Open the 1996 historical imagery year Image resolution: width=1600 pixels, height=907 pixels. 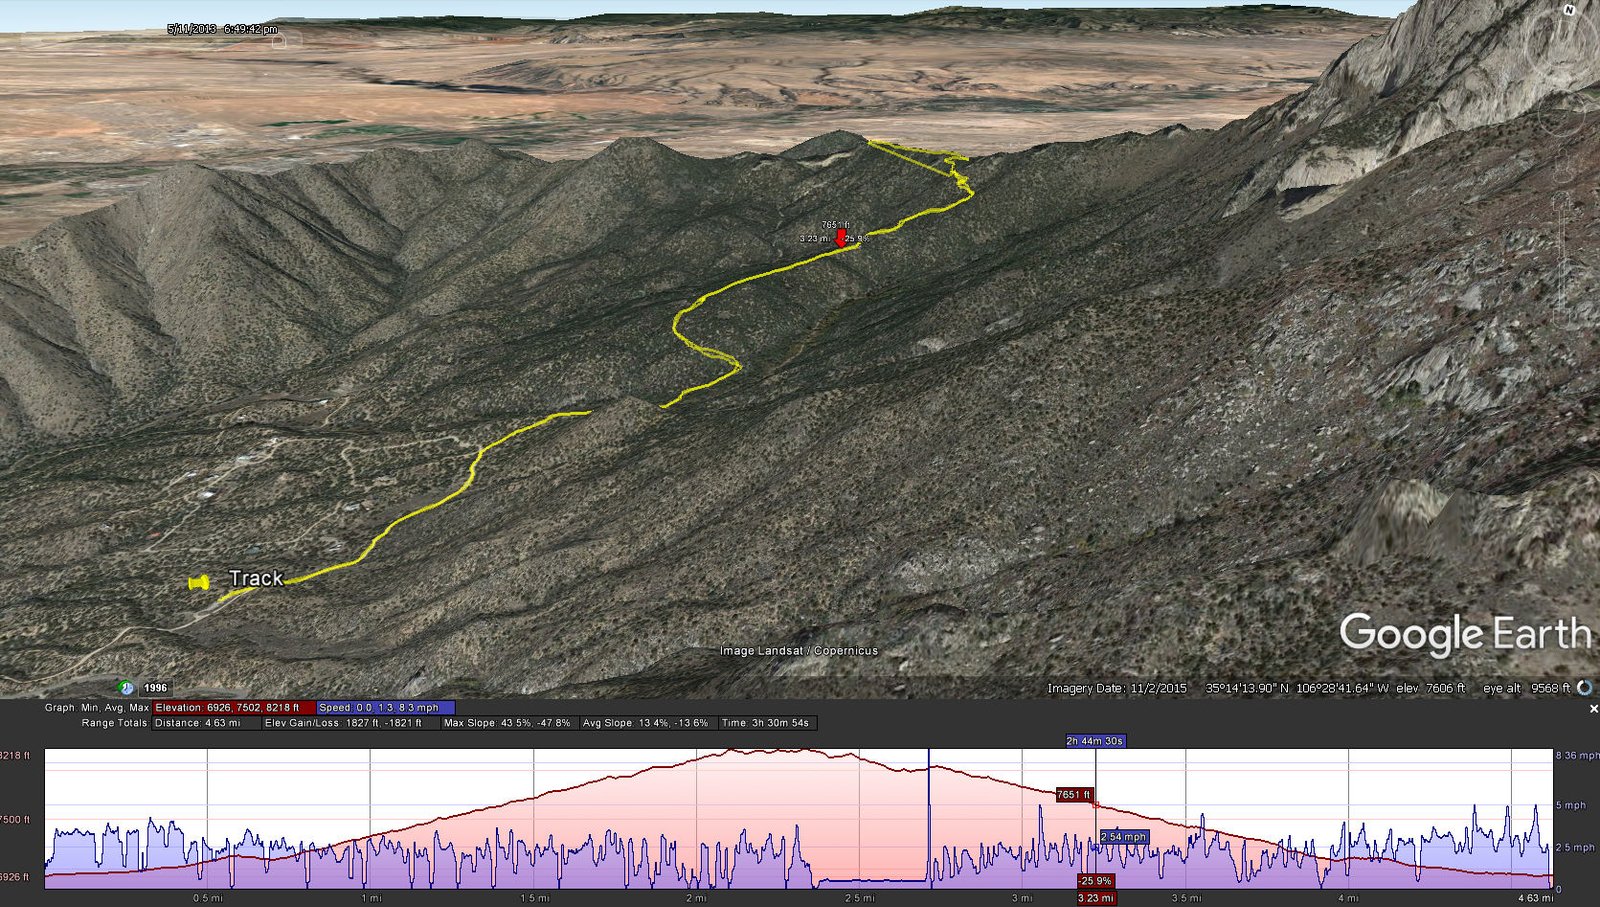click(x=155, y=688)
